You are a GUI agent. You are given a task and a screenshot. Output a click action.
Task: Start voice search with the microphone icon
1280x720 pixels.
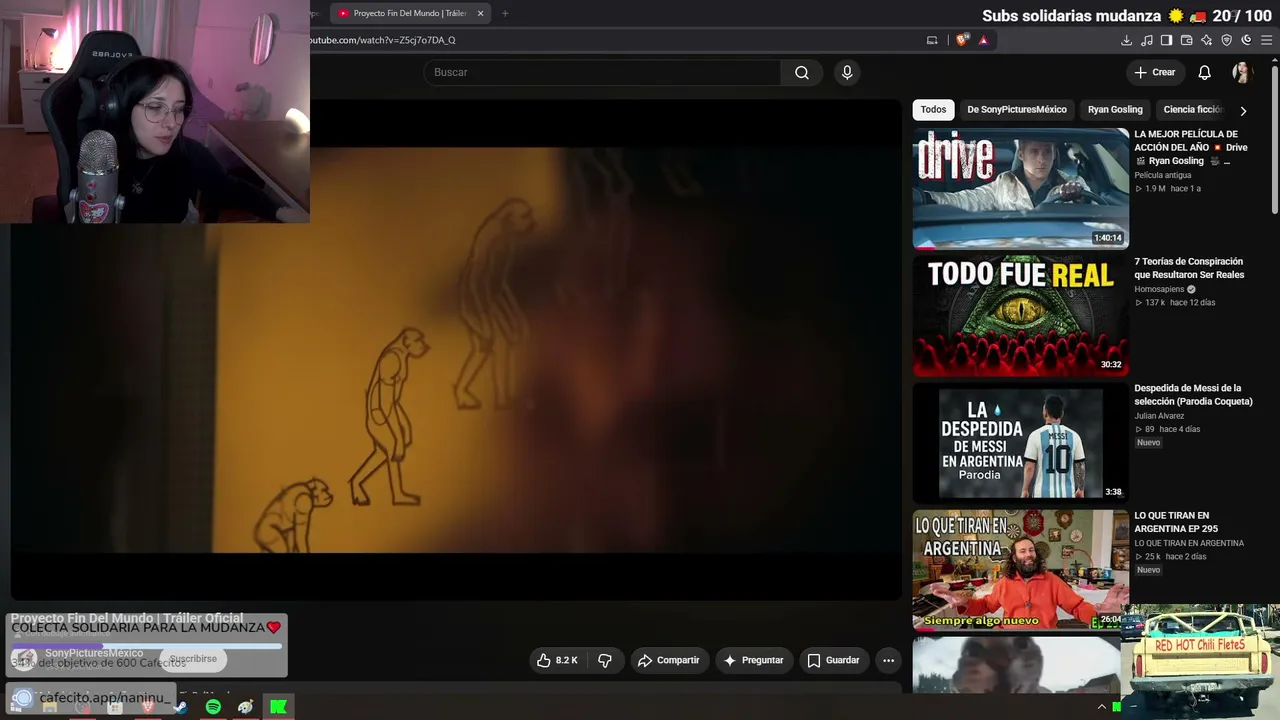click(x=847, y=72)
